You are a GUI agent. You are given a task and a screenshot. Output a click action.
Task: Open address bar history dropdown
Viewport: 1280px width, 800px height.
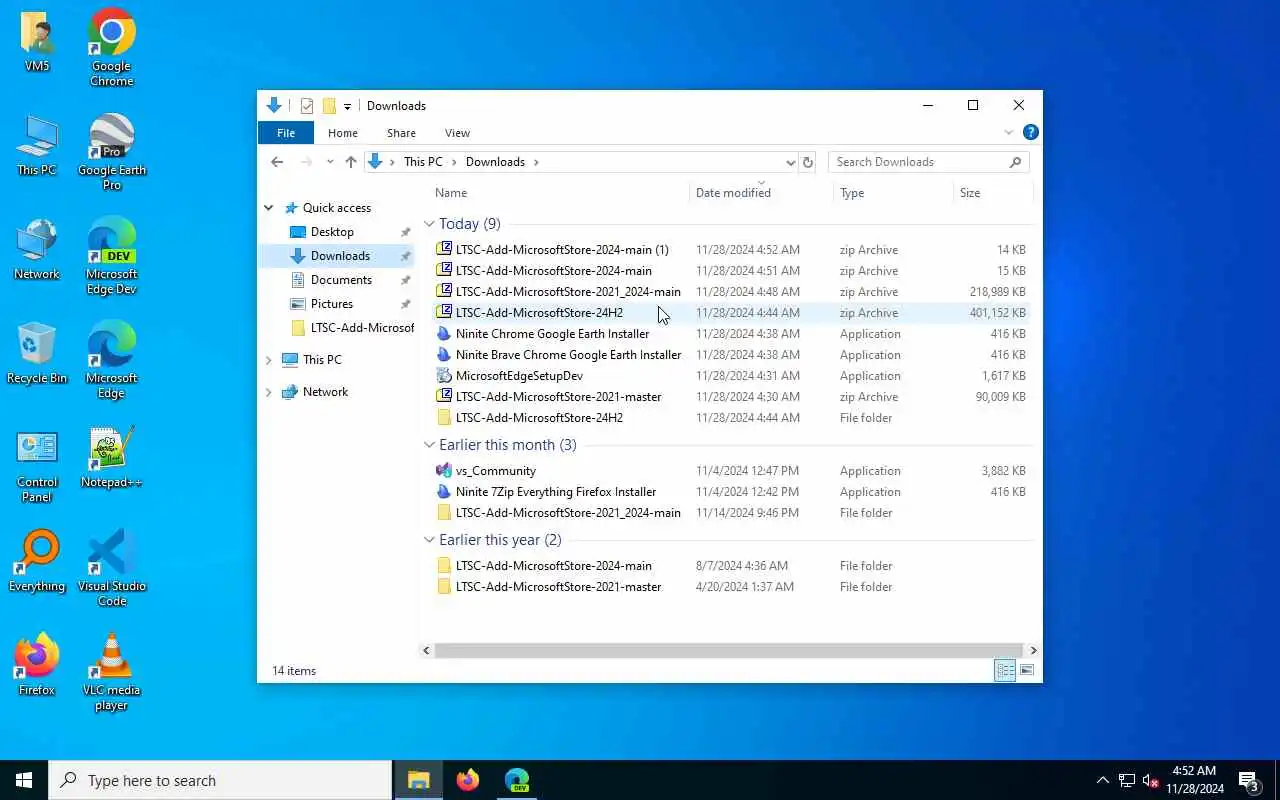pos(790,162)
